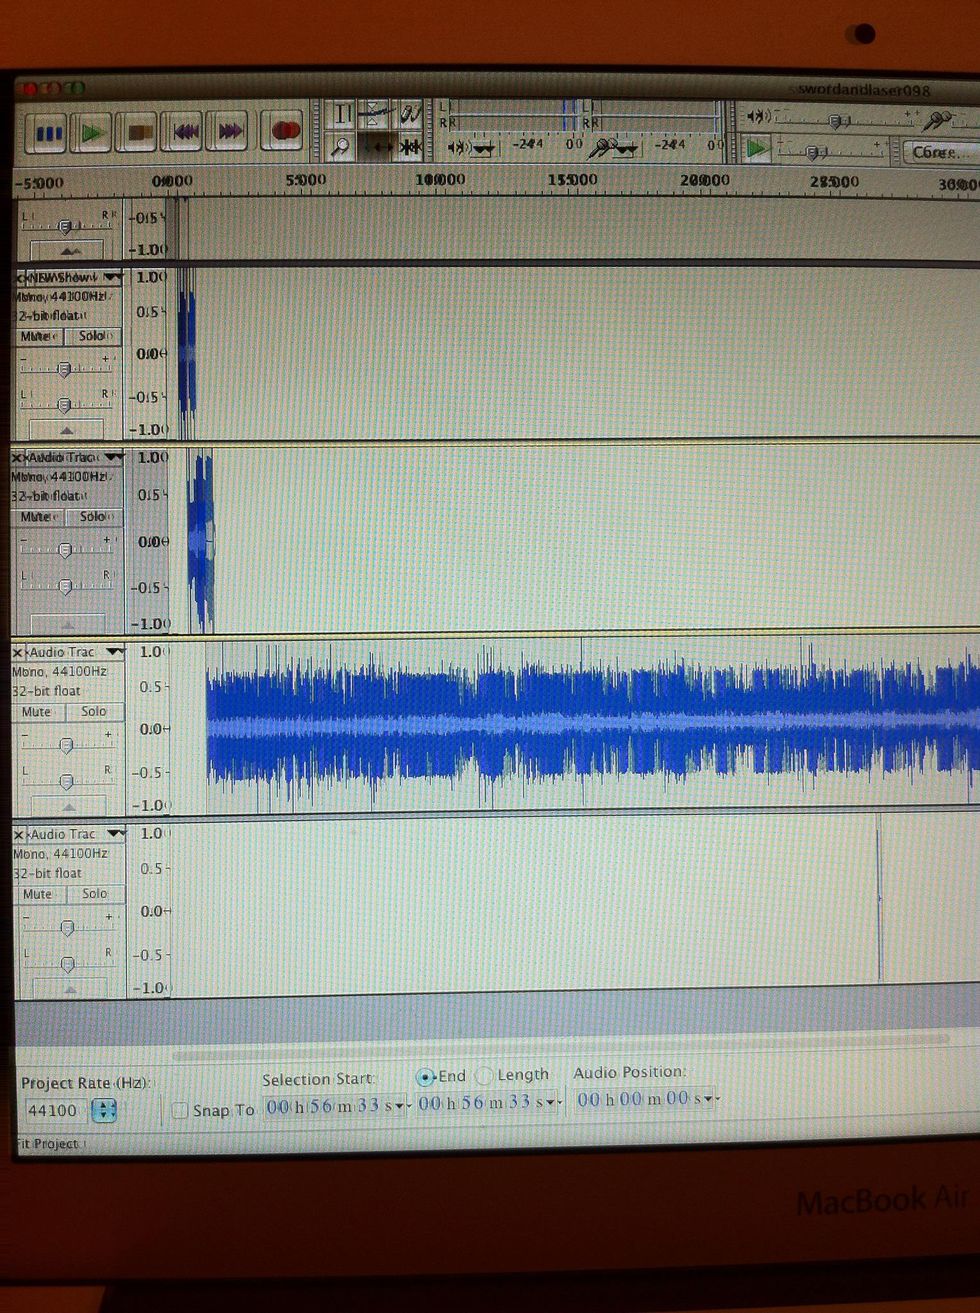
Task: Click the Stop playback button
Action: coord(138,132)
